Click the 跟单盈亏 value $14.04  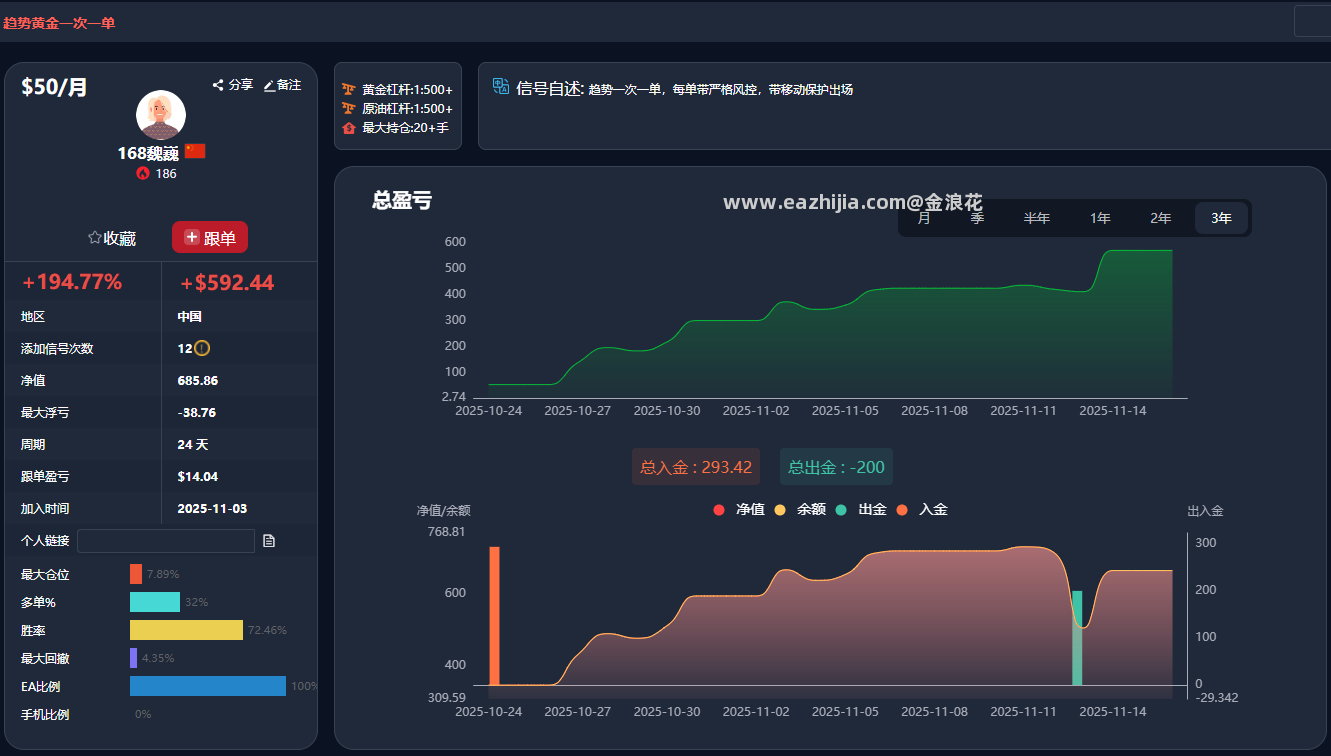click(198, 477)
